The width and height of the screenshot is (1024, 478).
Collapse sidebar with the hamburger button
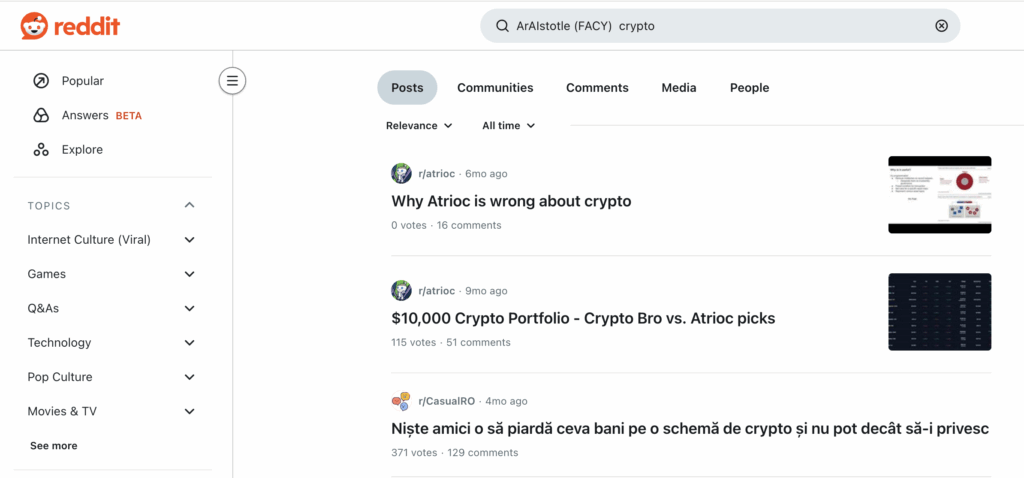point(232,81)
